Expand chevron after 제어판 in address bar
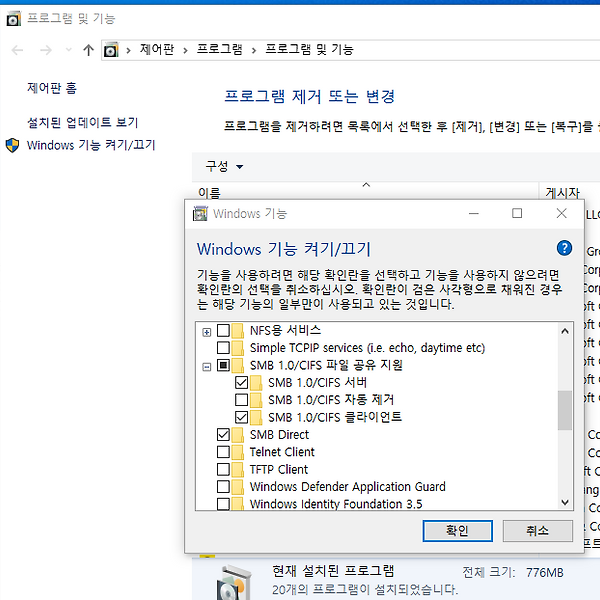 coord(185,51)
